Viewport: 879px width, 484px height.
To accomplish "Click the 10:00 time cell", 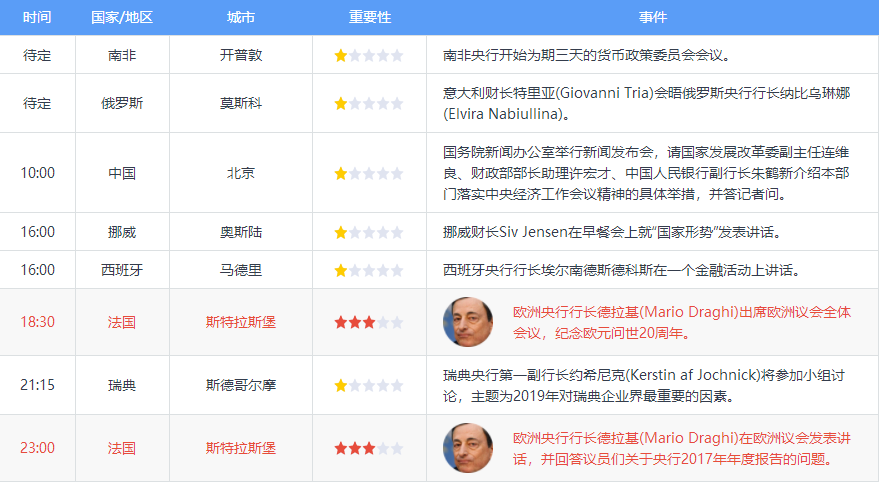I will tap(38, 173).
